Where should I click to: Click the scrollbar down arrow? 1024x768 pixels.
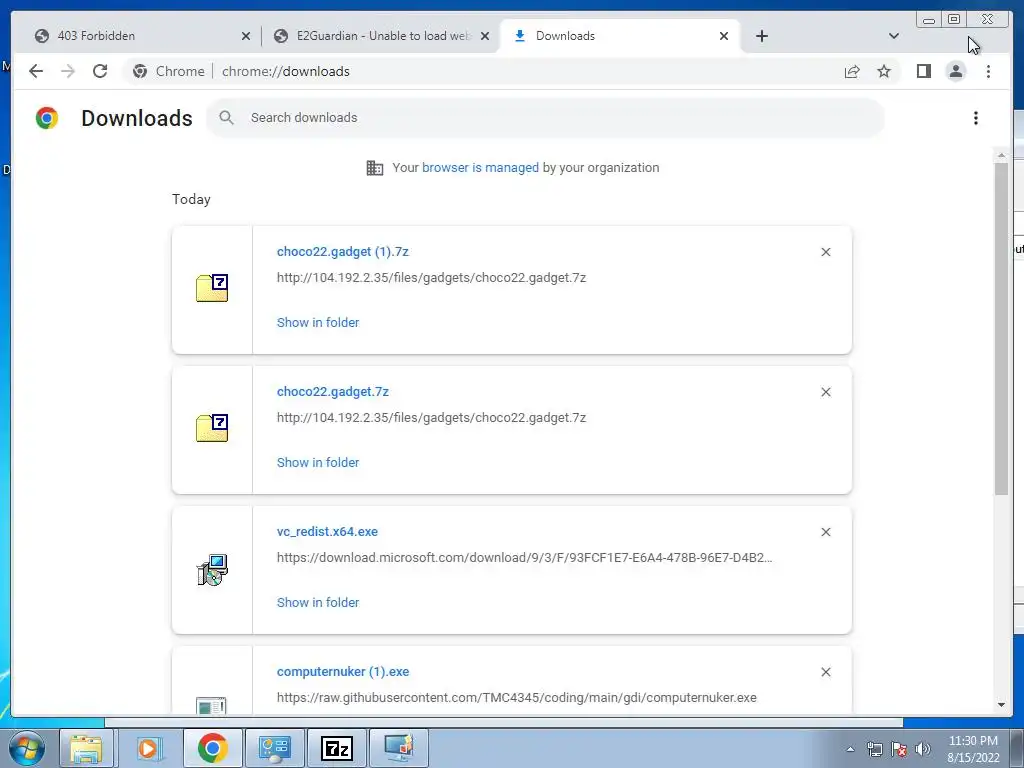pyautogui.click(x=1001, y=705)
